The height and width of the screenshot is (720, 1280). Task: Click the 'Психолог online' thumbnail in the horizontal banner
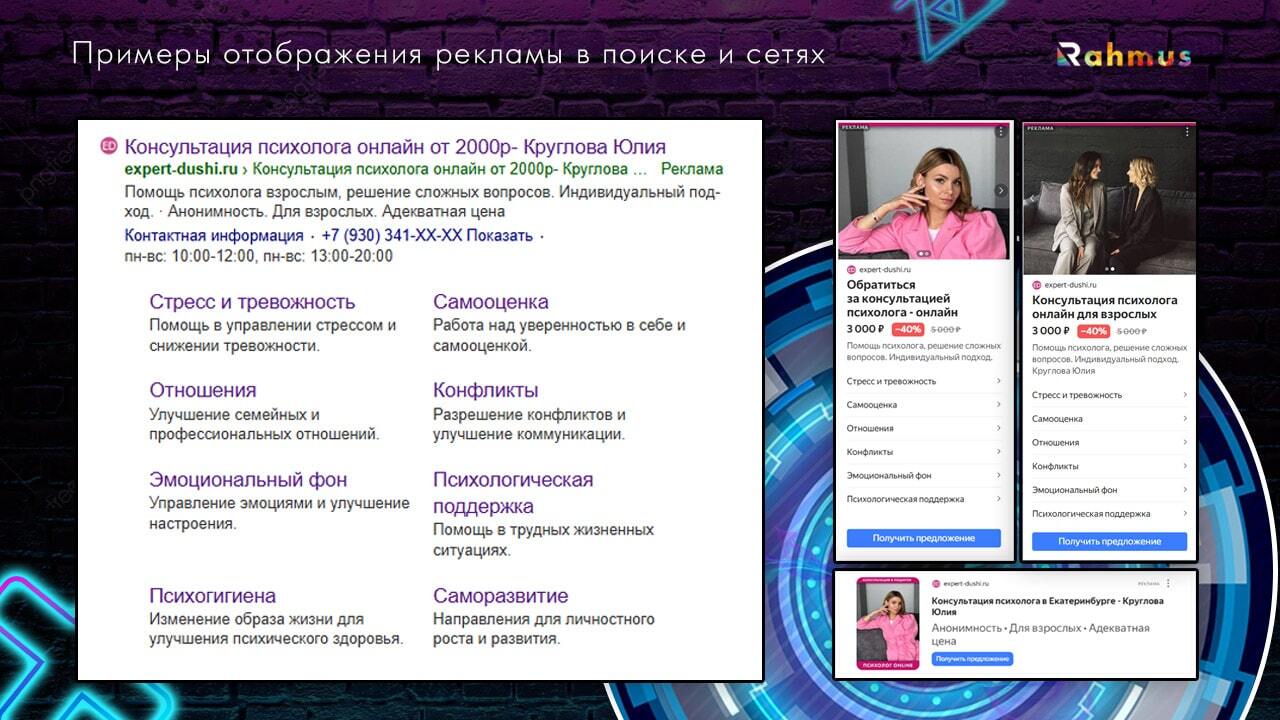[887, 623]
